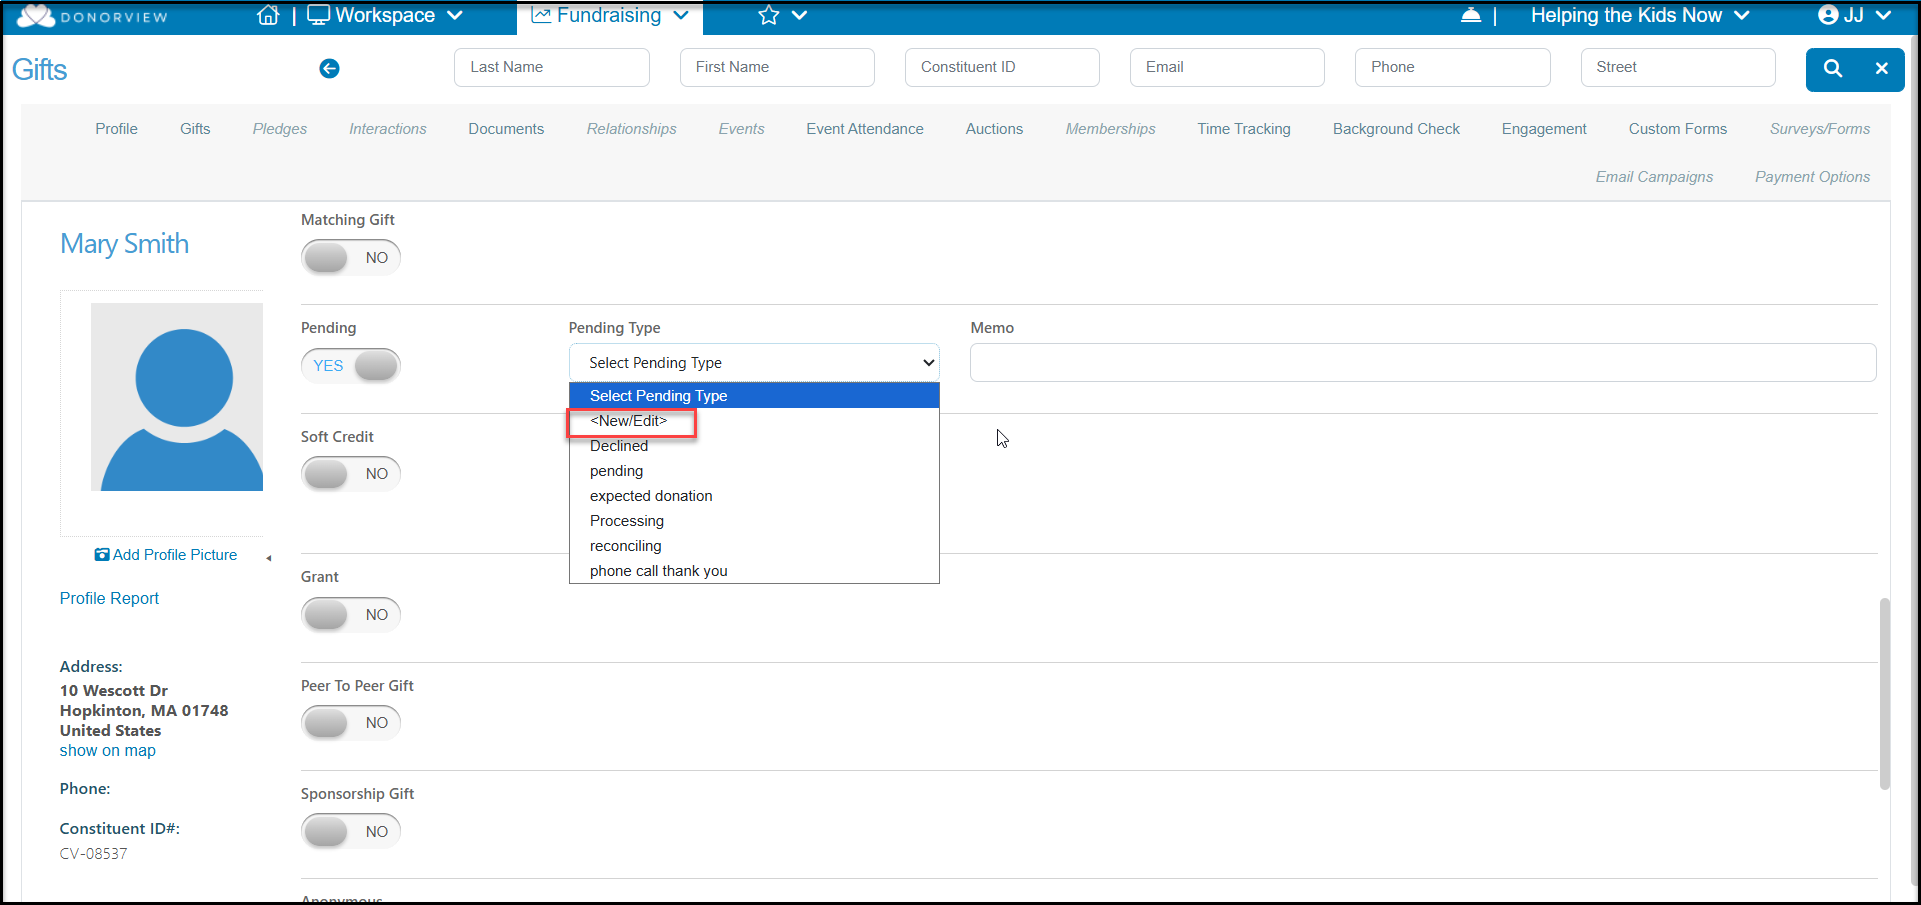This screenshot has width=1921, height=905.
Task: Open the Pending Type combo box
Action: pos(754,363)
